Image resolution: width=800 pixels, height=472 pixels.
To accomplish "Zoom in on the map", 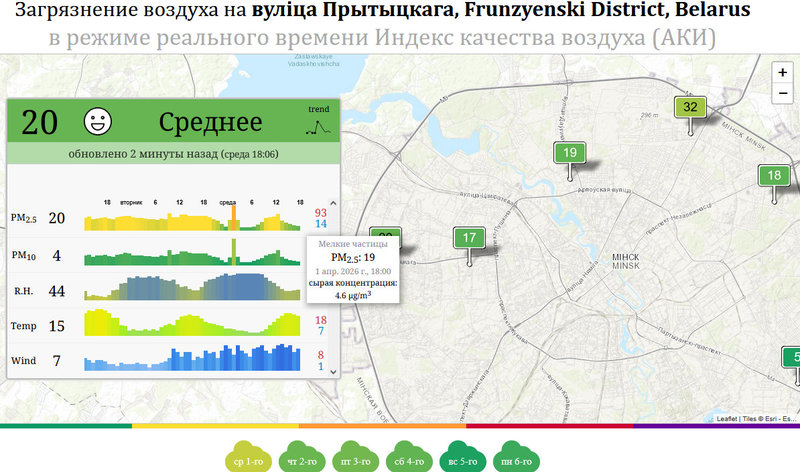I will click(x=783, y=73).
